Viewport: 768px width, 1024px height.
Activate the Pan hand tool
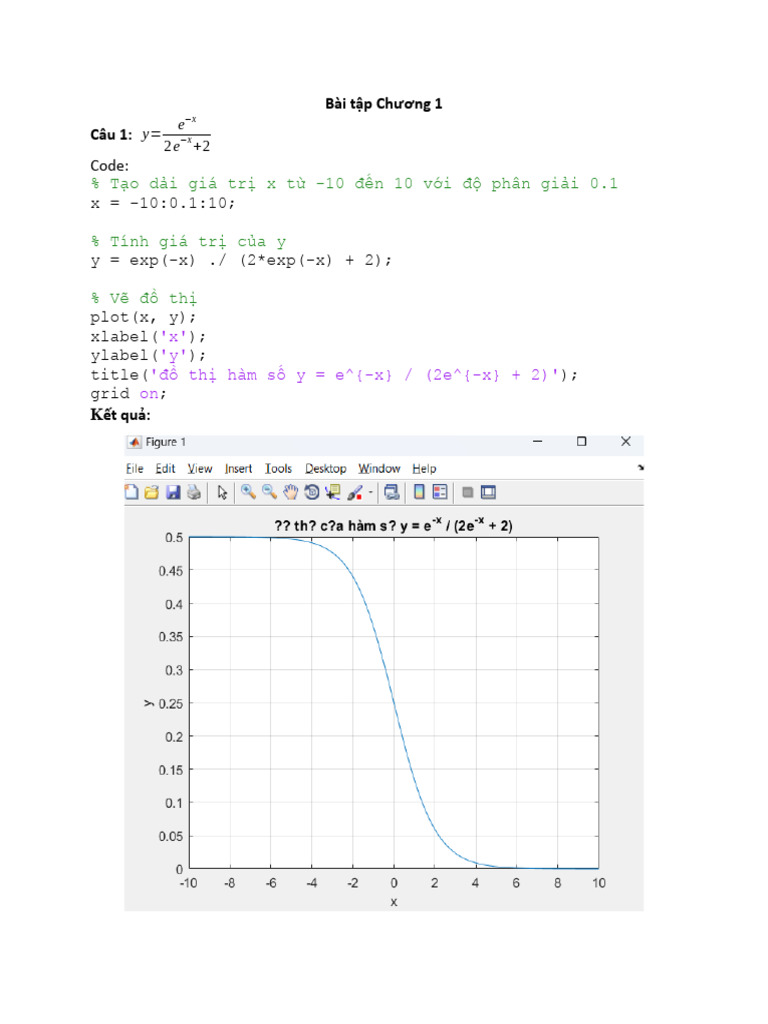click(290, 492)
